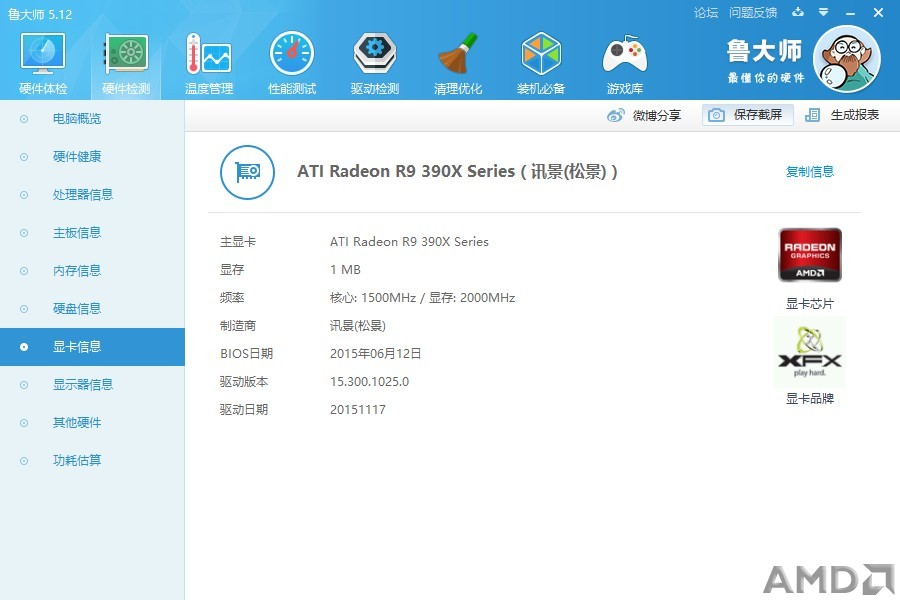The image size is (900, 600).
Task: Close the 鲁大师 window
Action: click(x=878, y=12)
